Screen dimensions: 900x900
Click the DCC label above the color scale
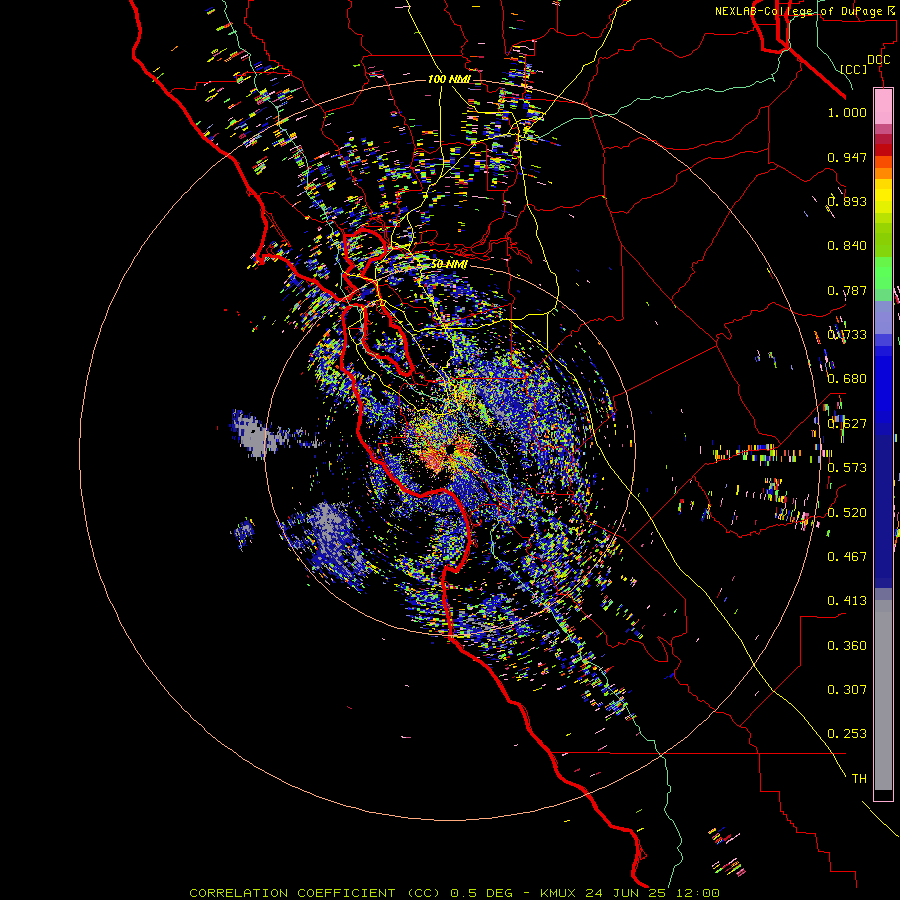(x=878, y=60)
